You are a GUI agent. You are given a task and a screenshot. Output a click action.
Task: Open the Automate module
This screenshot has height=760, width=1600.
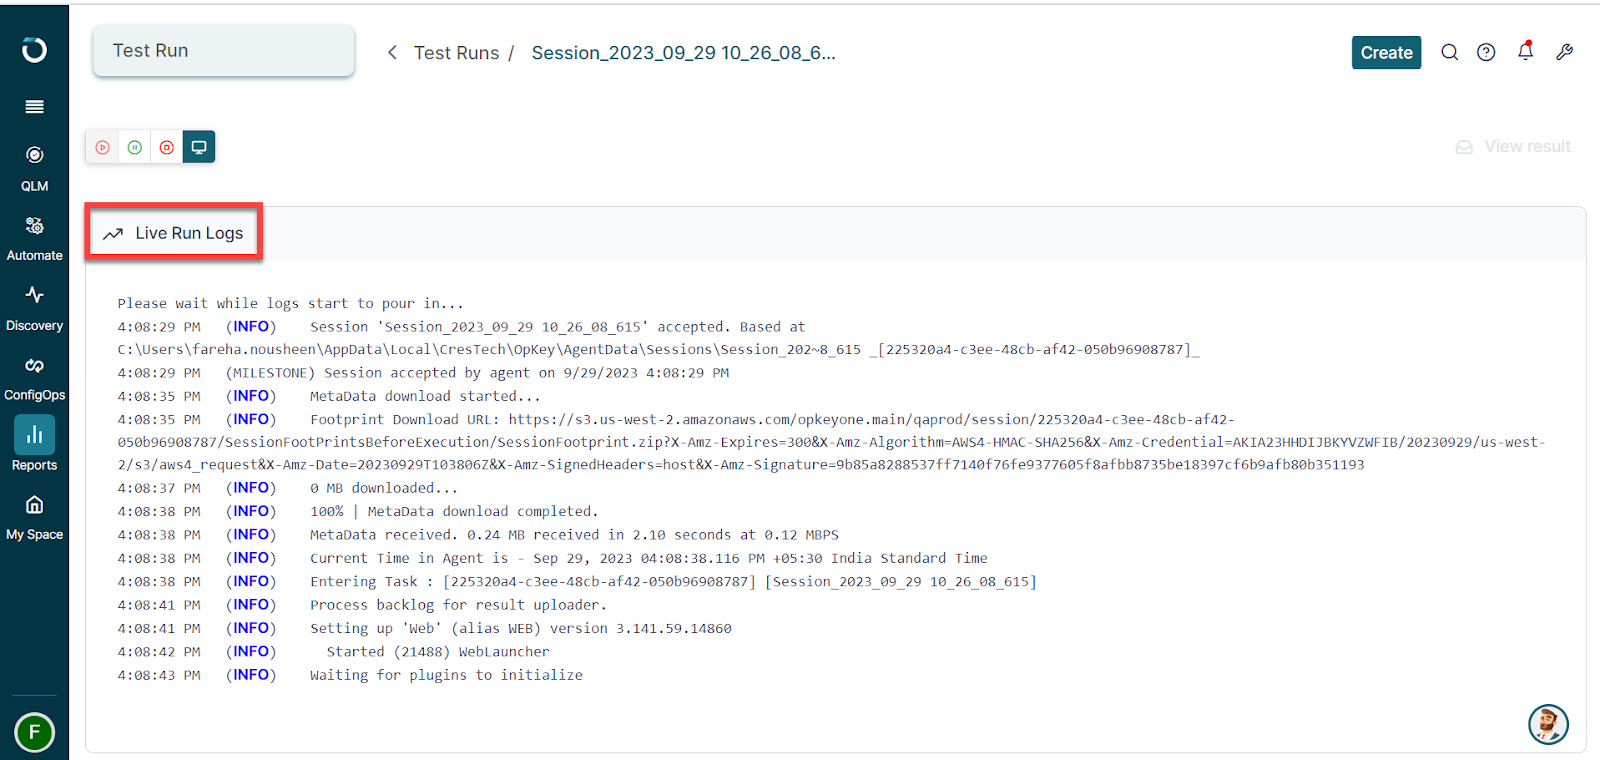pos(34,238)
